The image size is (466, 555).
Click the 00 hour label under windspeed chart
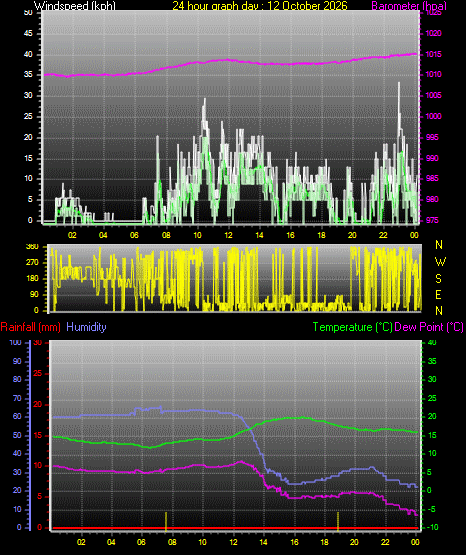coord(414,235)
